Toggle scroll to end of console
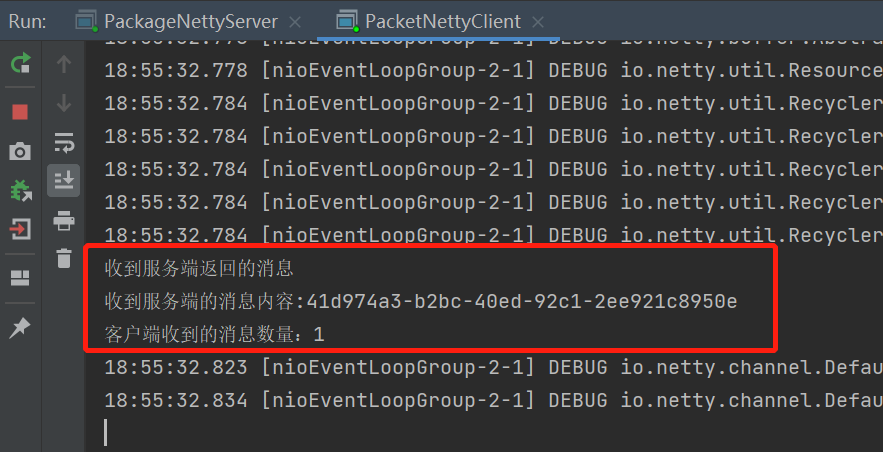Screen dimensions: 883x452 (x=64, y=180)
